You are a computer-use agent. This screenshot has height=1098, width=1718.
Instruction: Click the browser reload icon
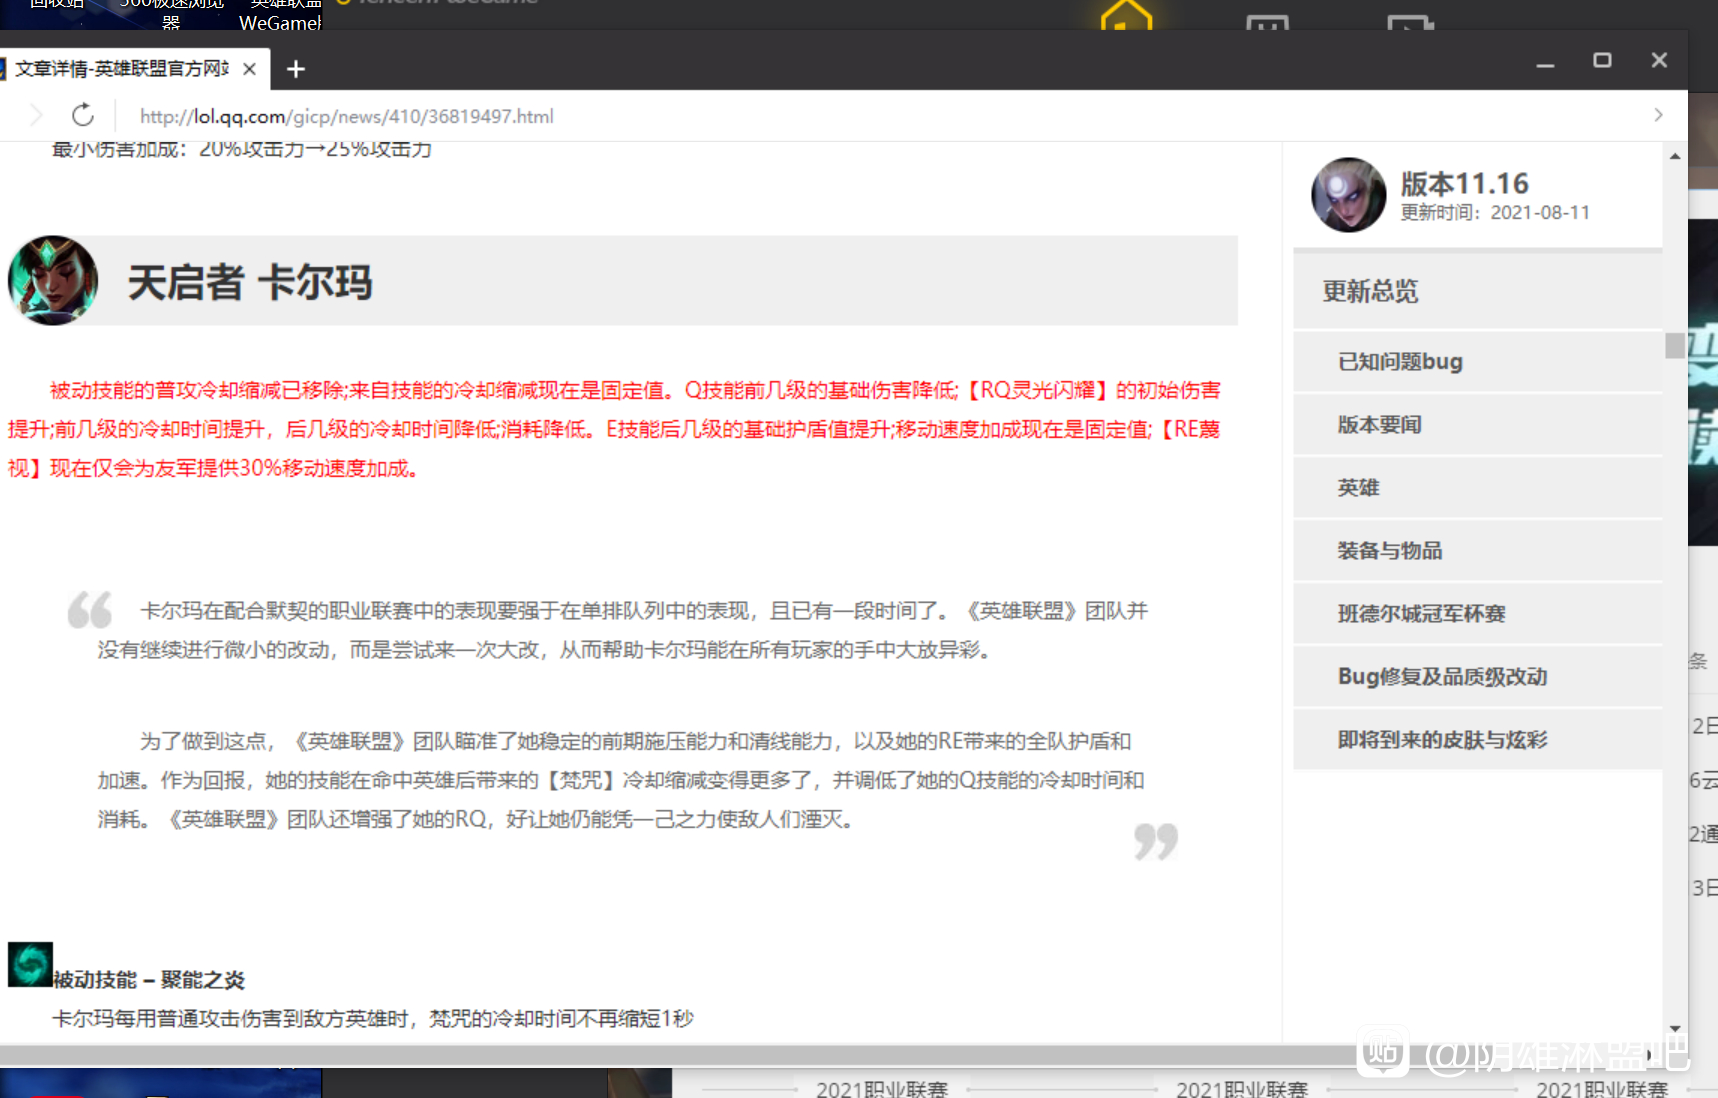coord(83,115)
